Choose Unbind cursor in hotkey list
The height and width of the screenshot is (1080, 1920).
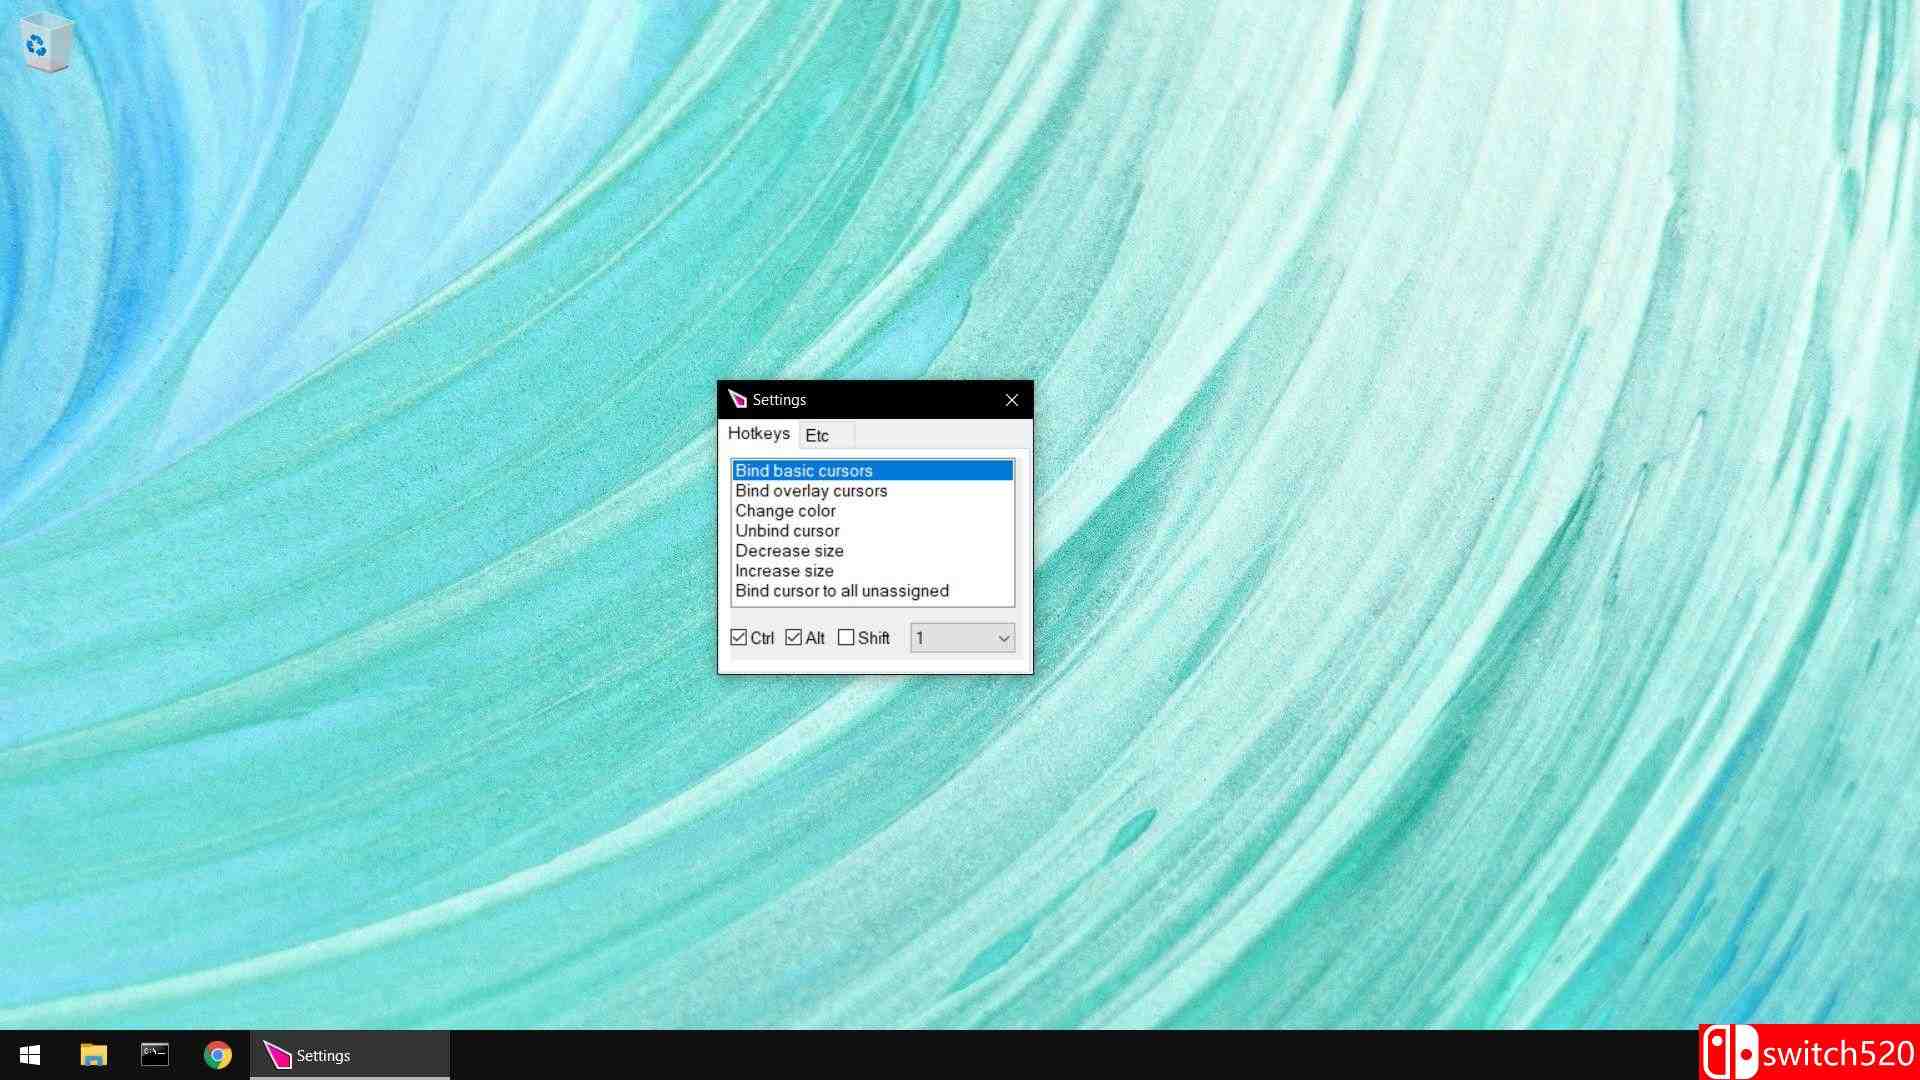coord(787,531)
